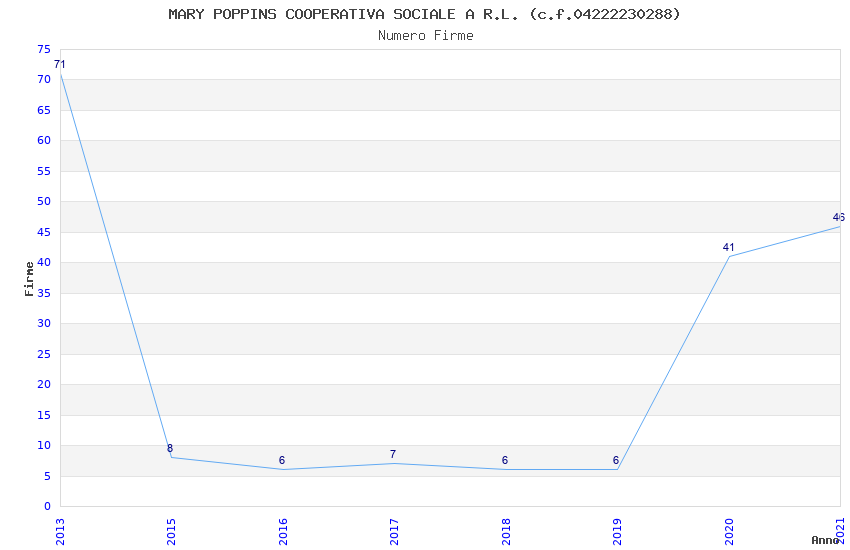The height and width of the screenshot is (550, 850).
Task: Click the Firme y-axis title
Action: coord(29,279)
